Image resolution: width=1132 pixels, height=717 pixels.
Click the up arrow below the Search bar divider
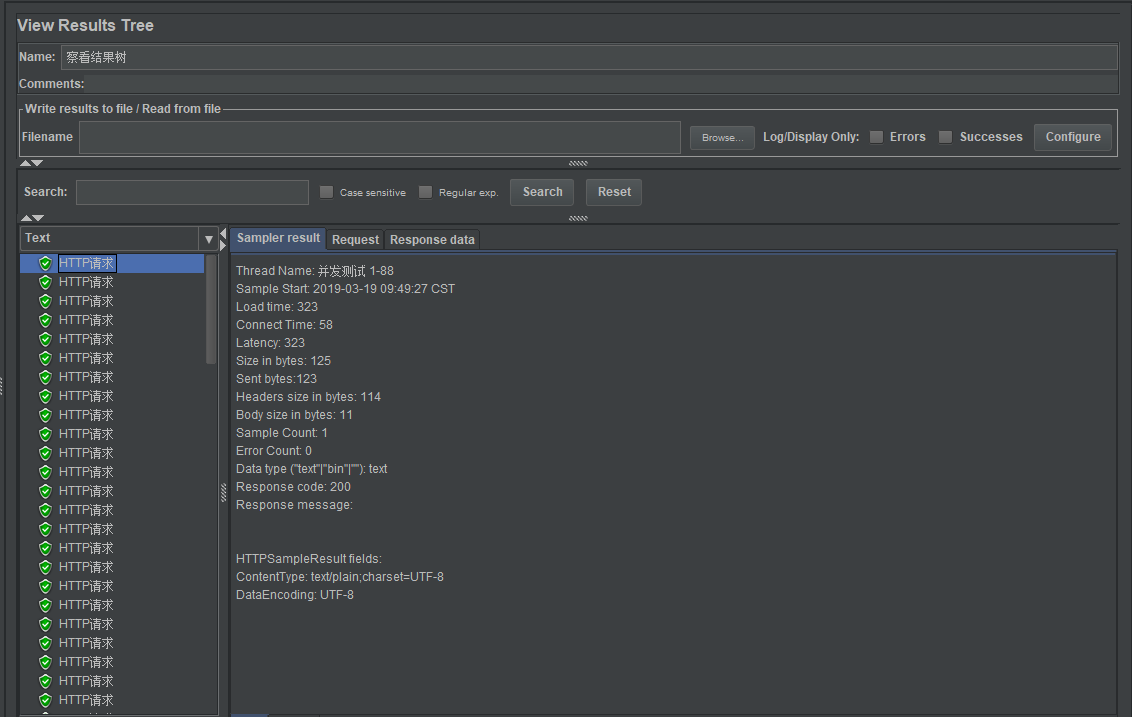click(x=26, y=217)
